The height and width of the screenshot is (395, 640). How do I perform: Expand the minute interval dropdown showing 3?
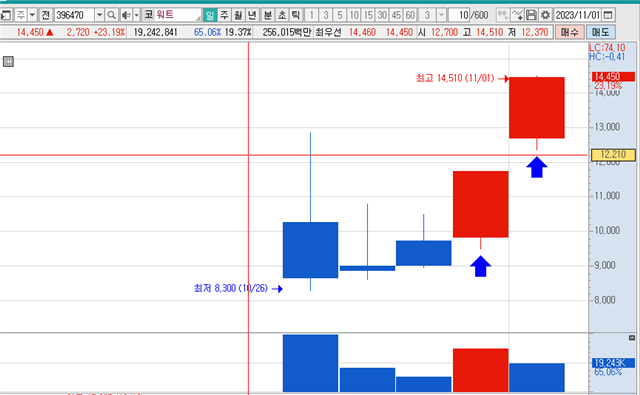441,16
